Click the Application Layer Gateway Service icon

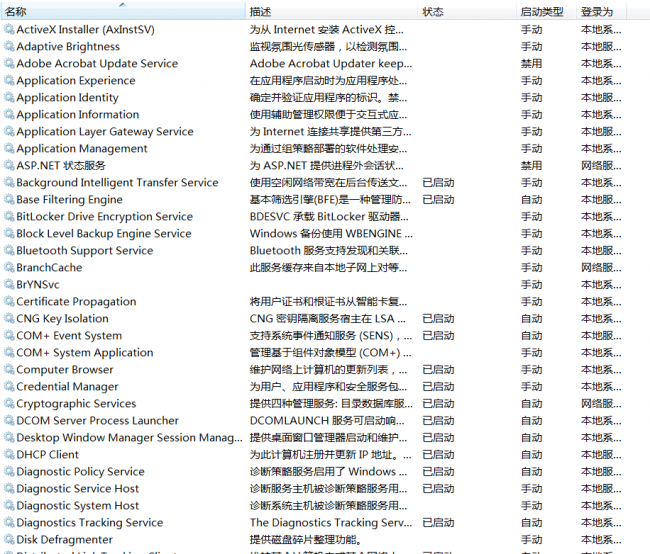tap(9, 131)
